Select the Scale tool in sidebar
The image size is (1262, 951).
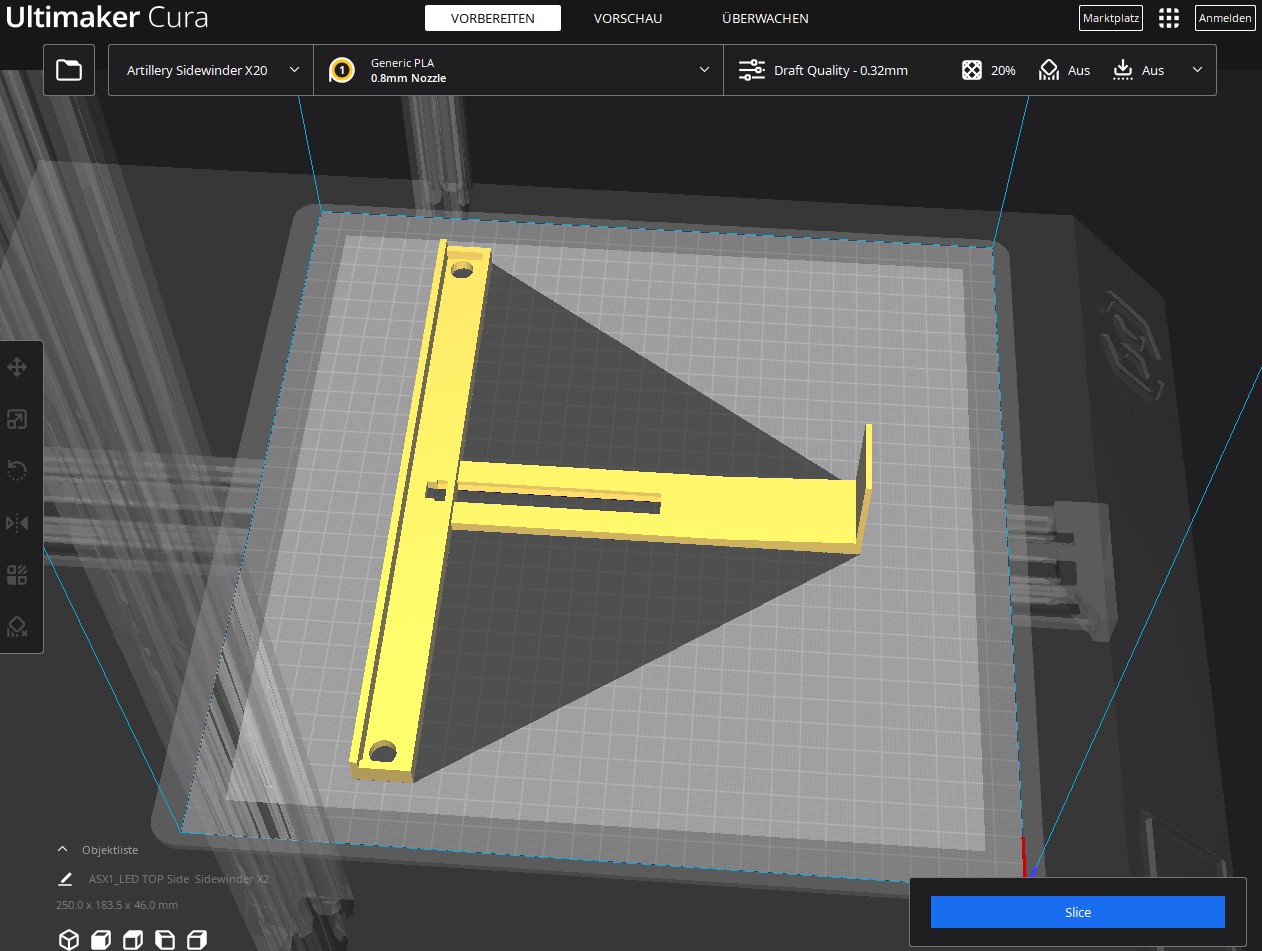(17, 419)
